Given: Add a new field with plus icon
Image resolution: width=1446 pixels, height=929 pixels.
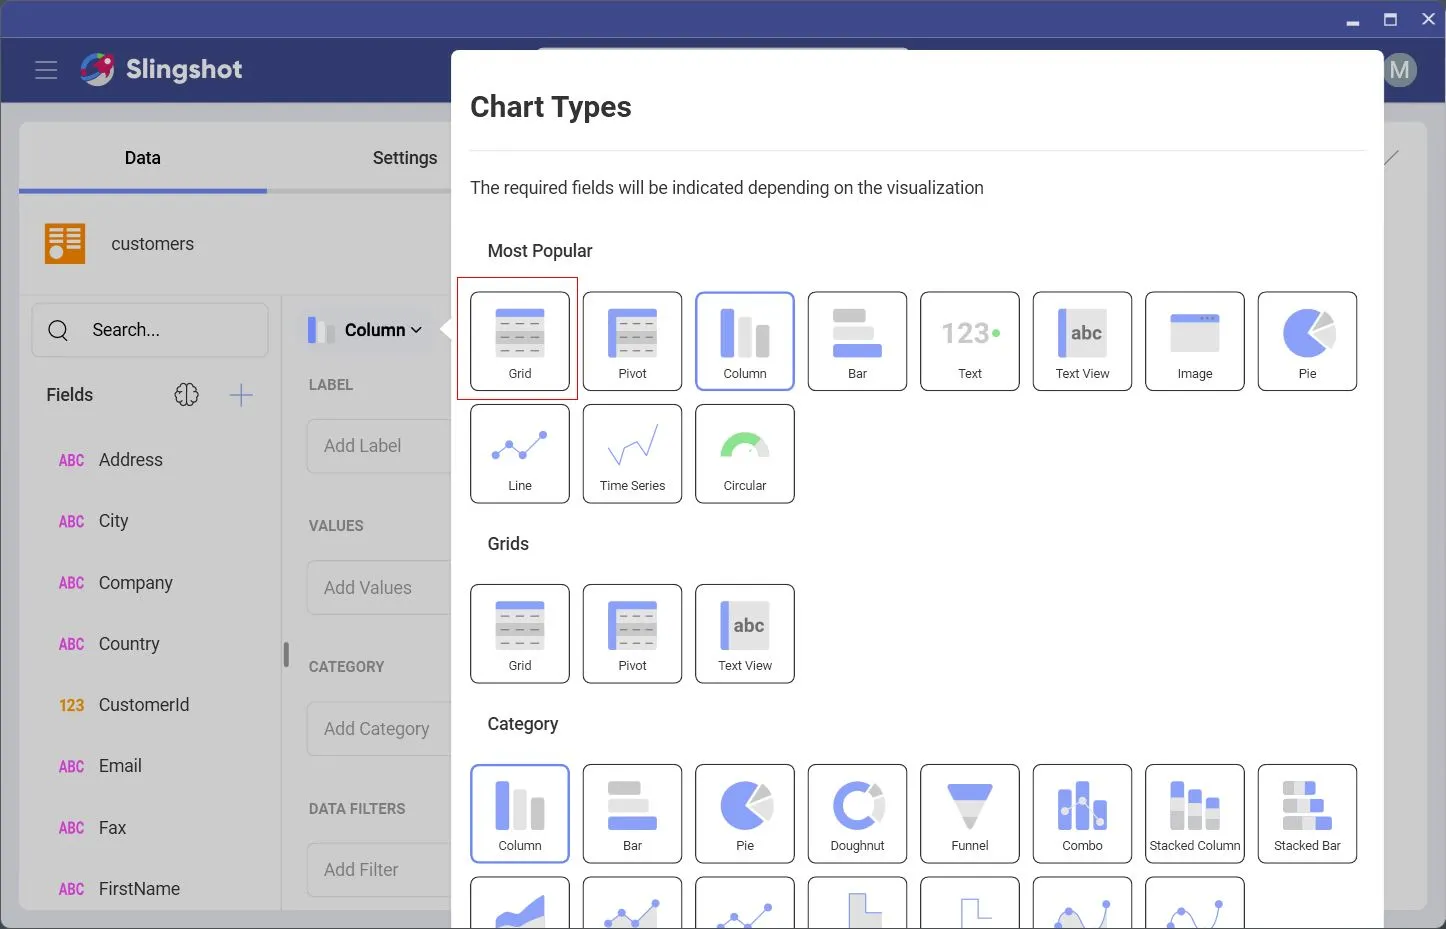Looking at the screenshot, I should 241,395.
